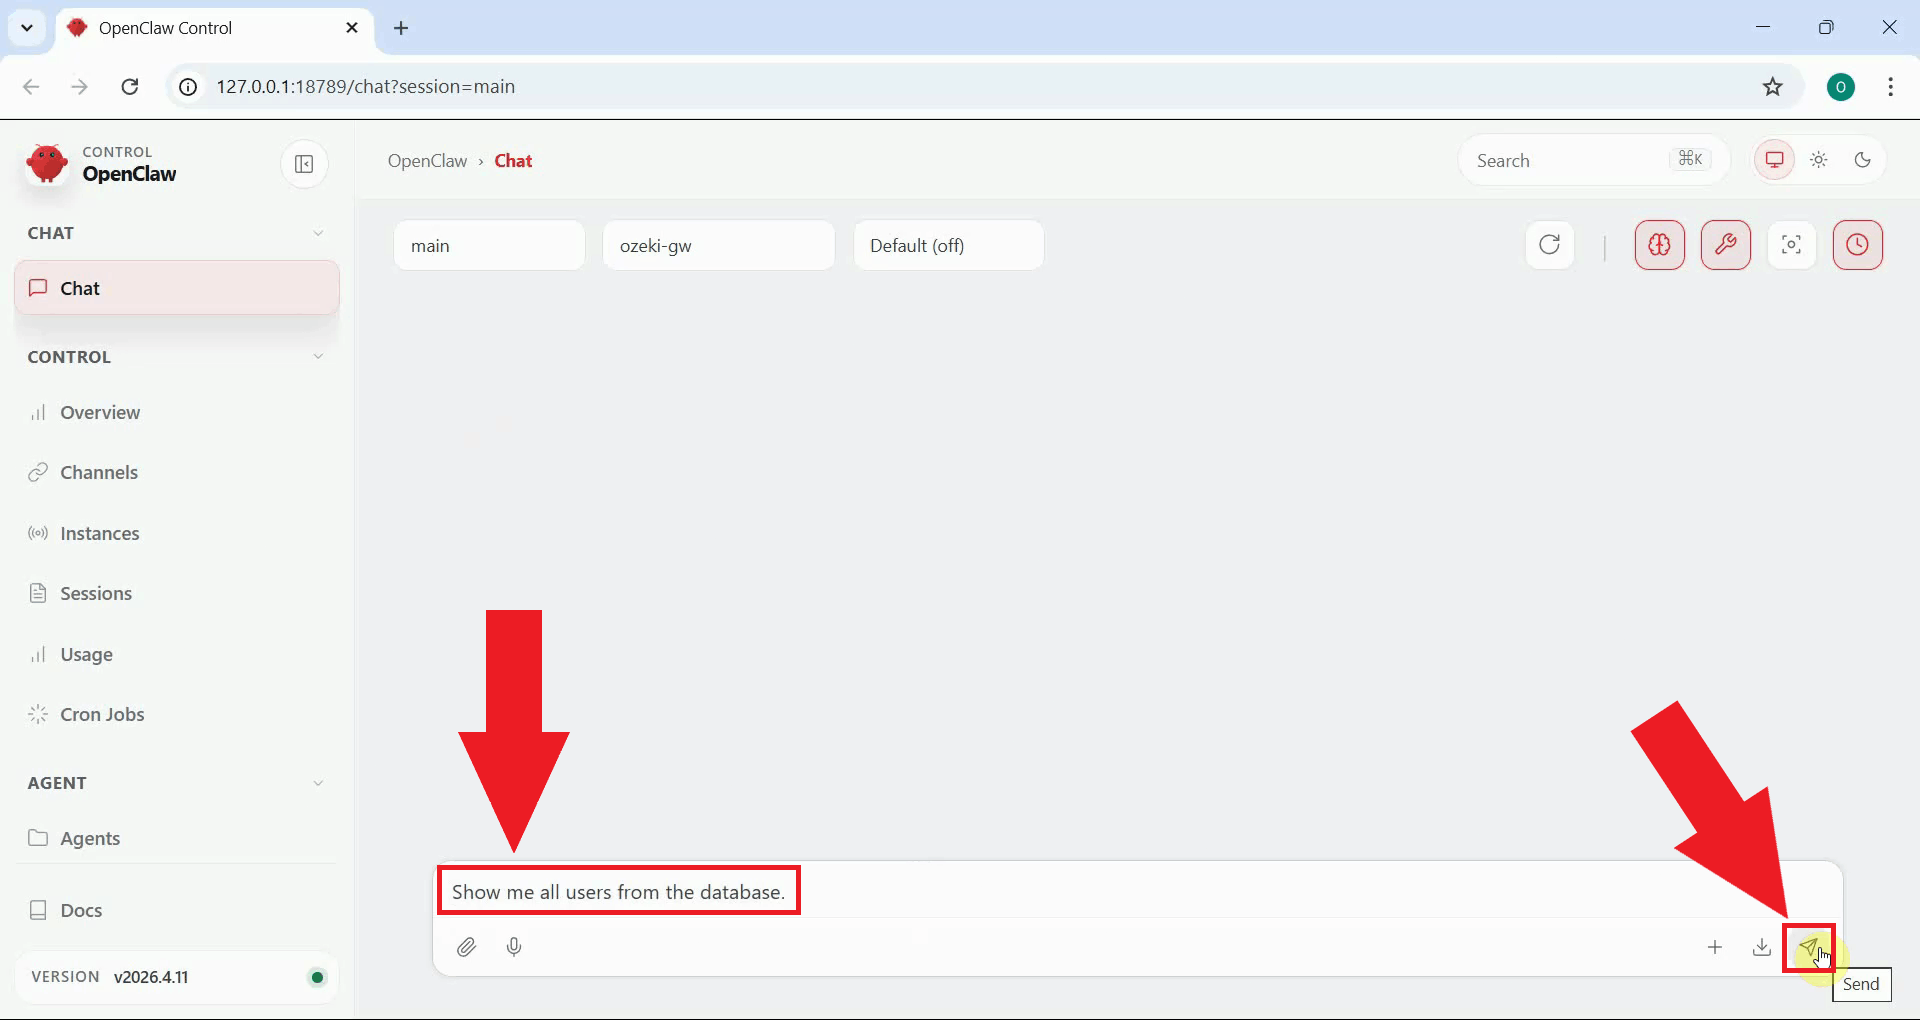This screenshot has width=1920, height=1020.
Task: Attach a file with paperclip icon
Action: click(466, 947)
